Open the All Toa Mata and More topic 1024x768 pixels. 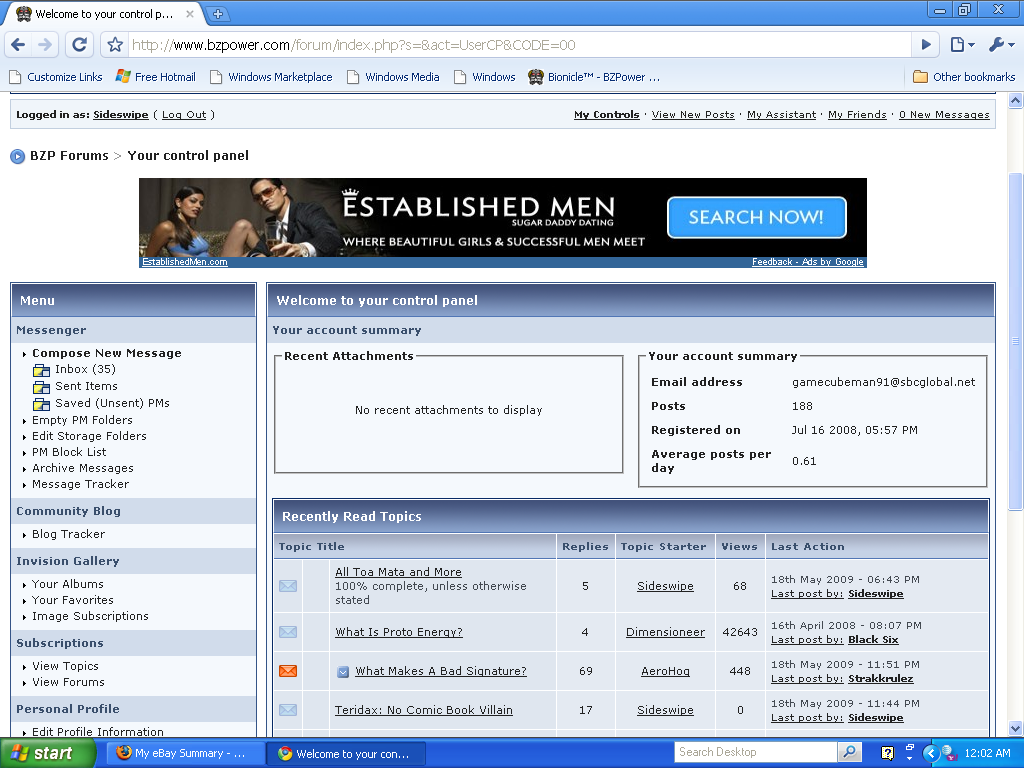398,572
